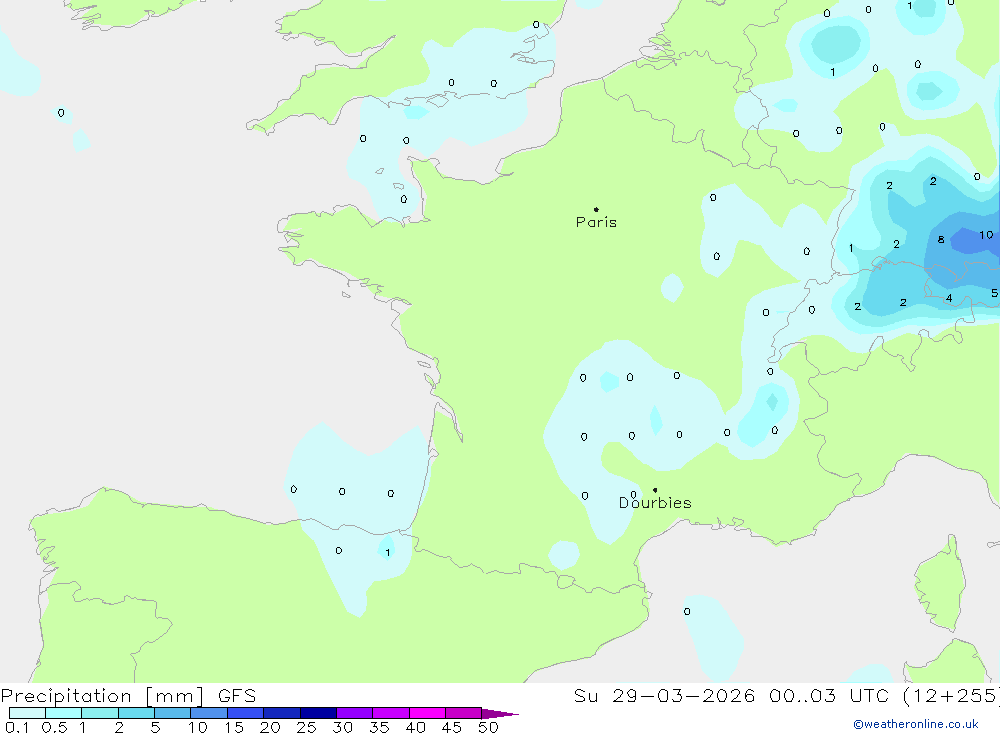Click the legend swatch between 5 and 10

point(172,713)
